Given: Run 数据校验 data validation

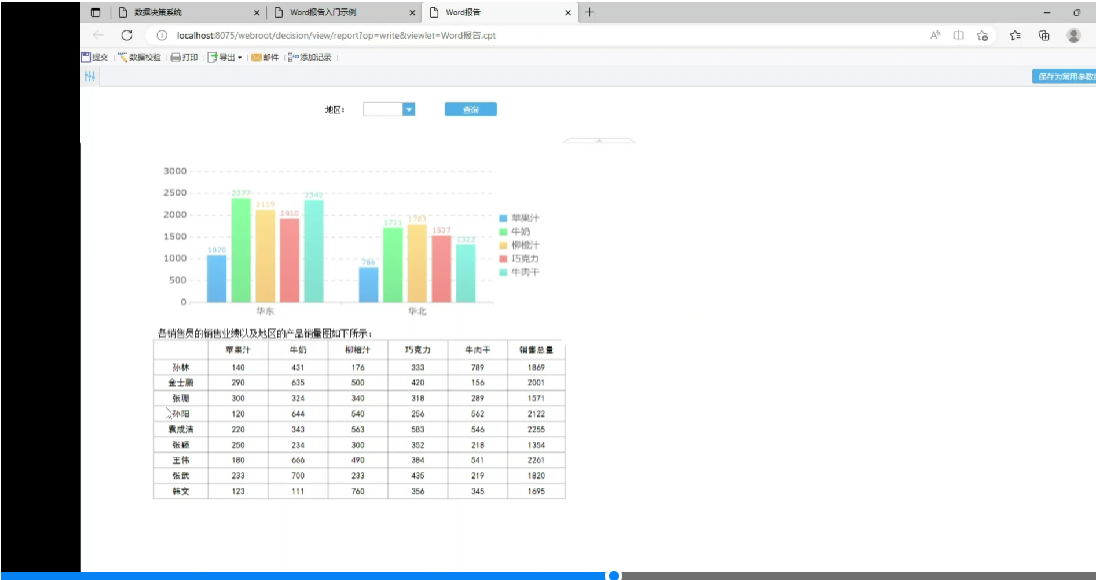Looking at the screenshot, I should [139, 57].
